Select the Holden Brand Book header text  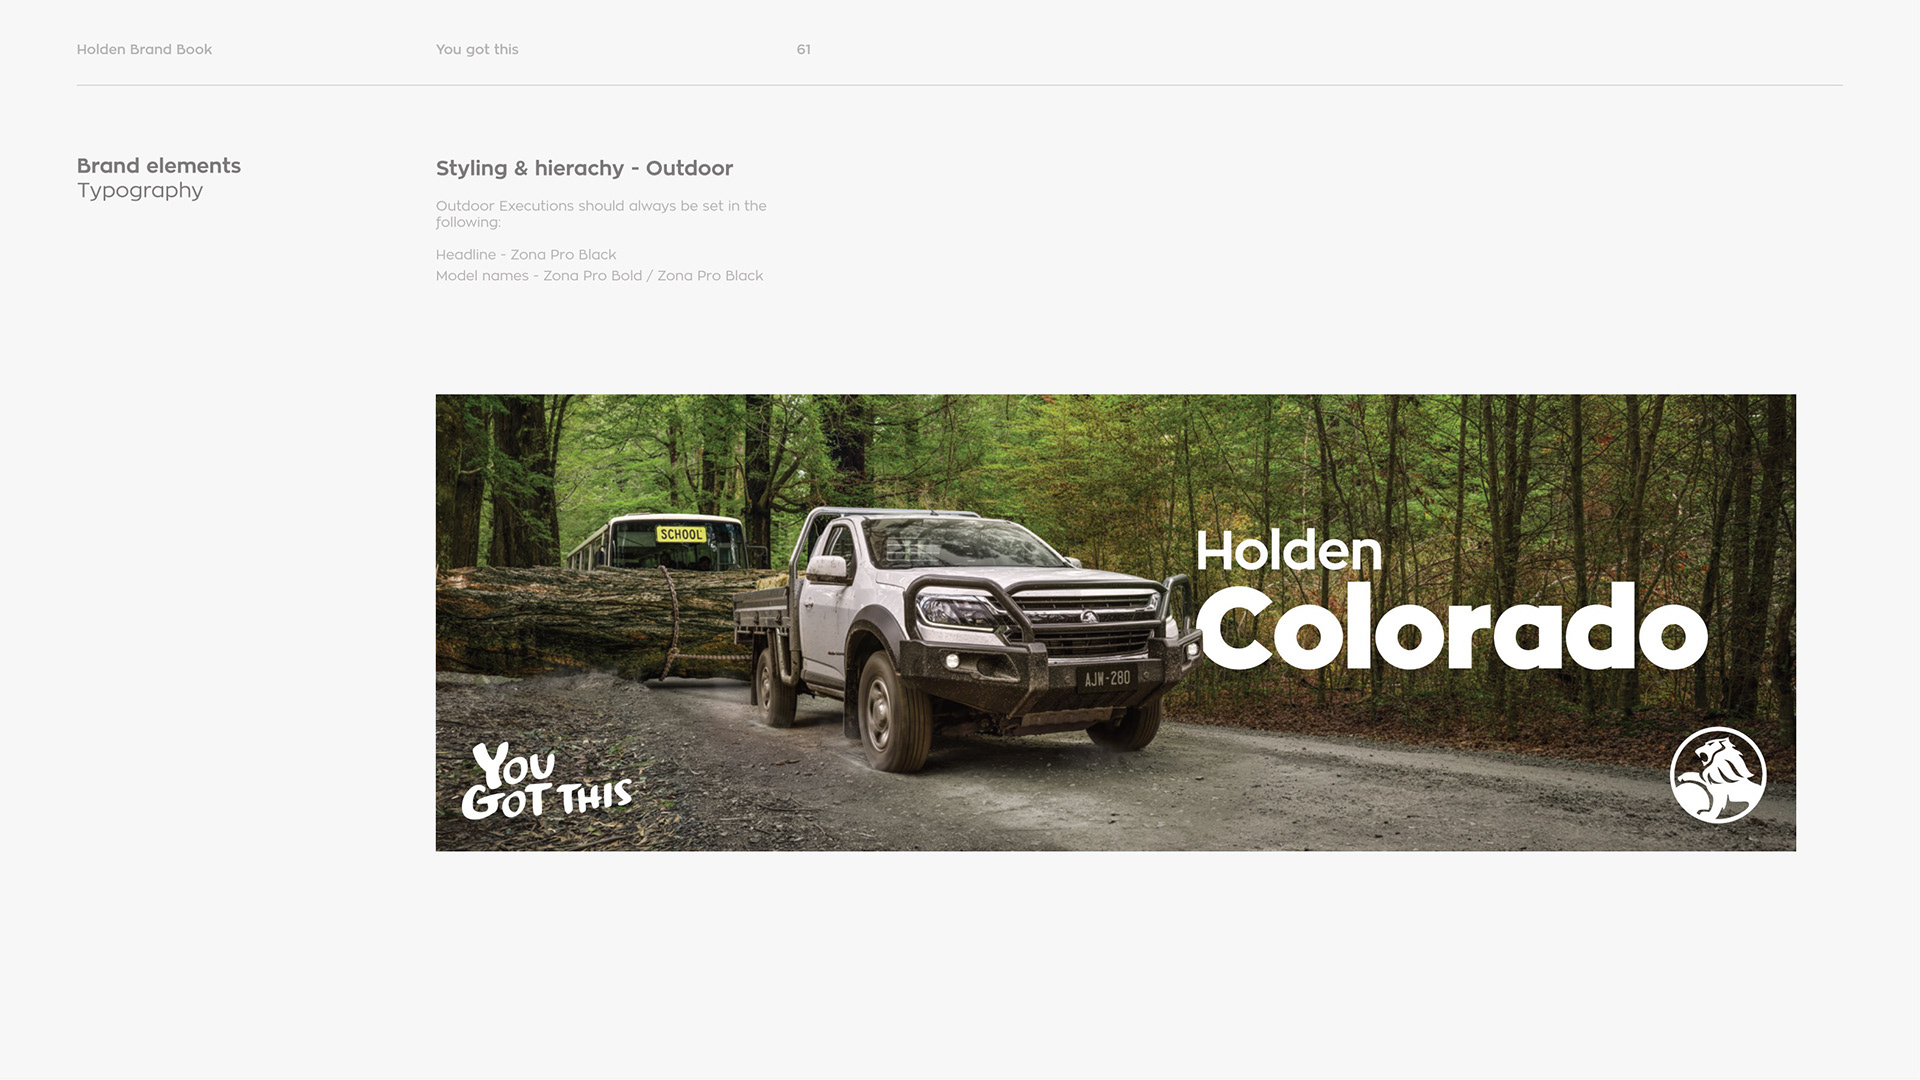tap(144, 49)
